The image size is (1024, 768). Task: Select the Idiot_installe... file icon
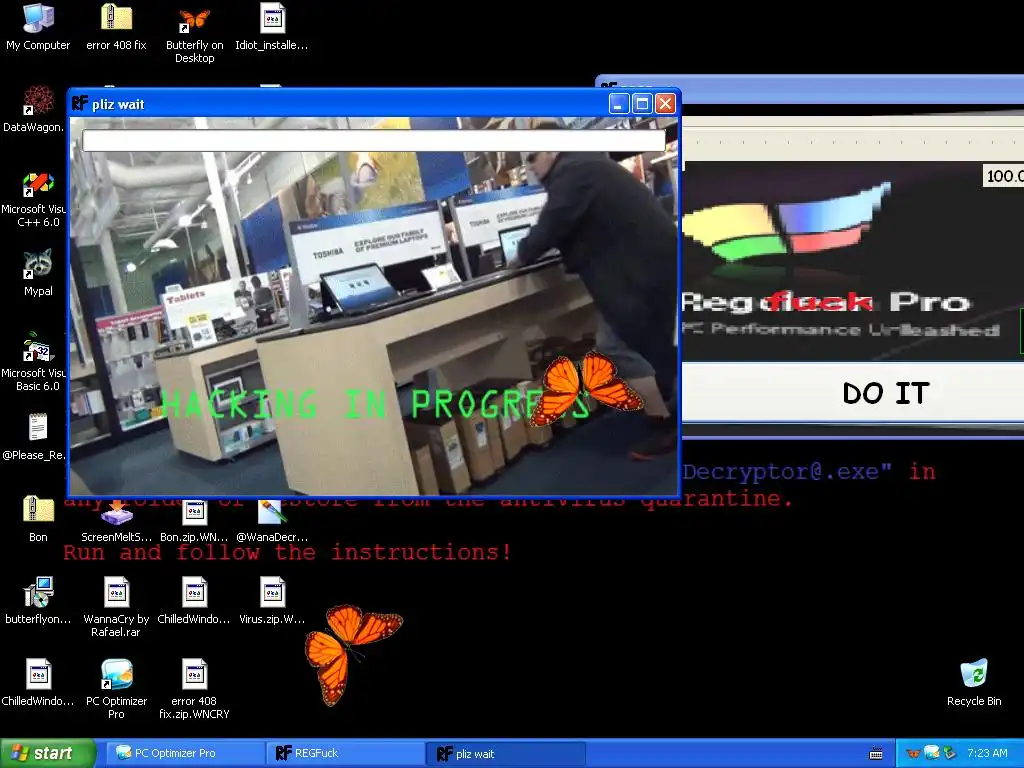click(272, 27)
